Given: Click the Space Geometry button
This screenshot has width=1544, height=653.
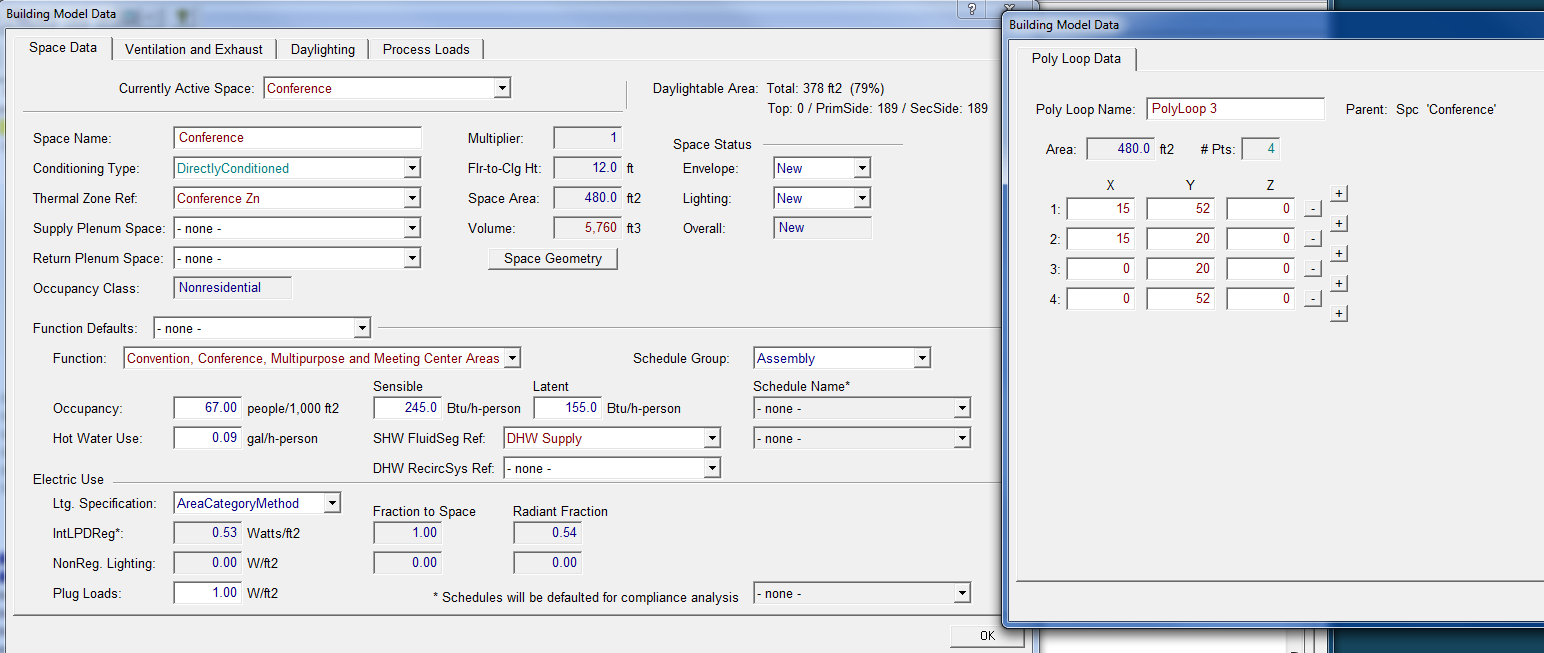Looking at the screenshot, I should [x=553, y=259].
